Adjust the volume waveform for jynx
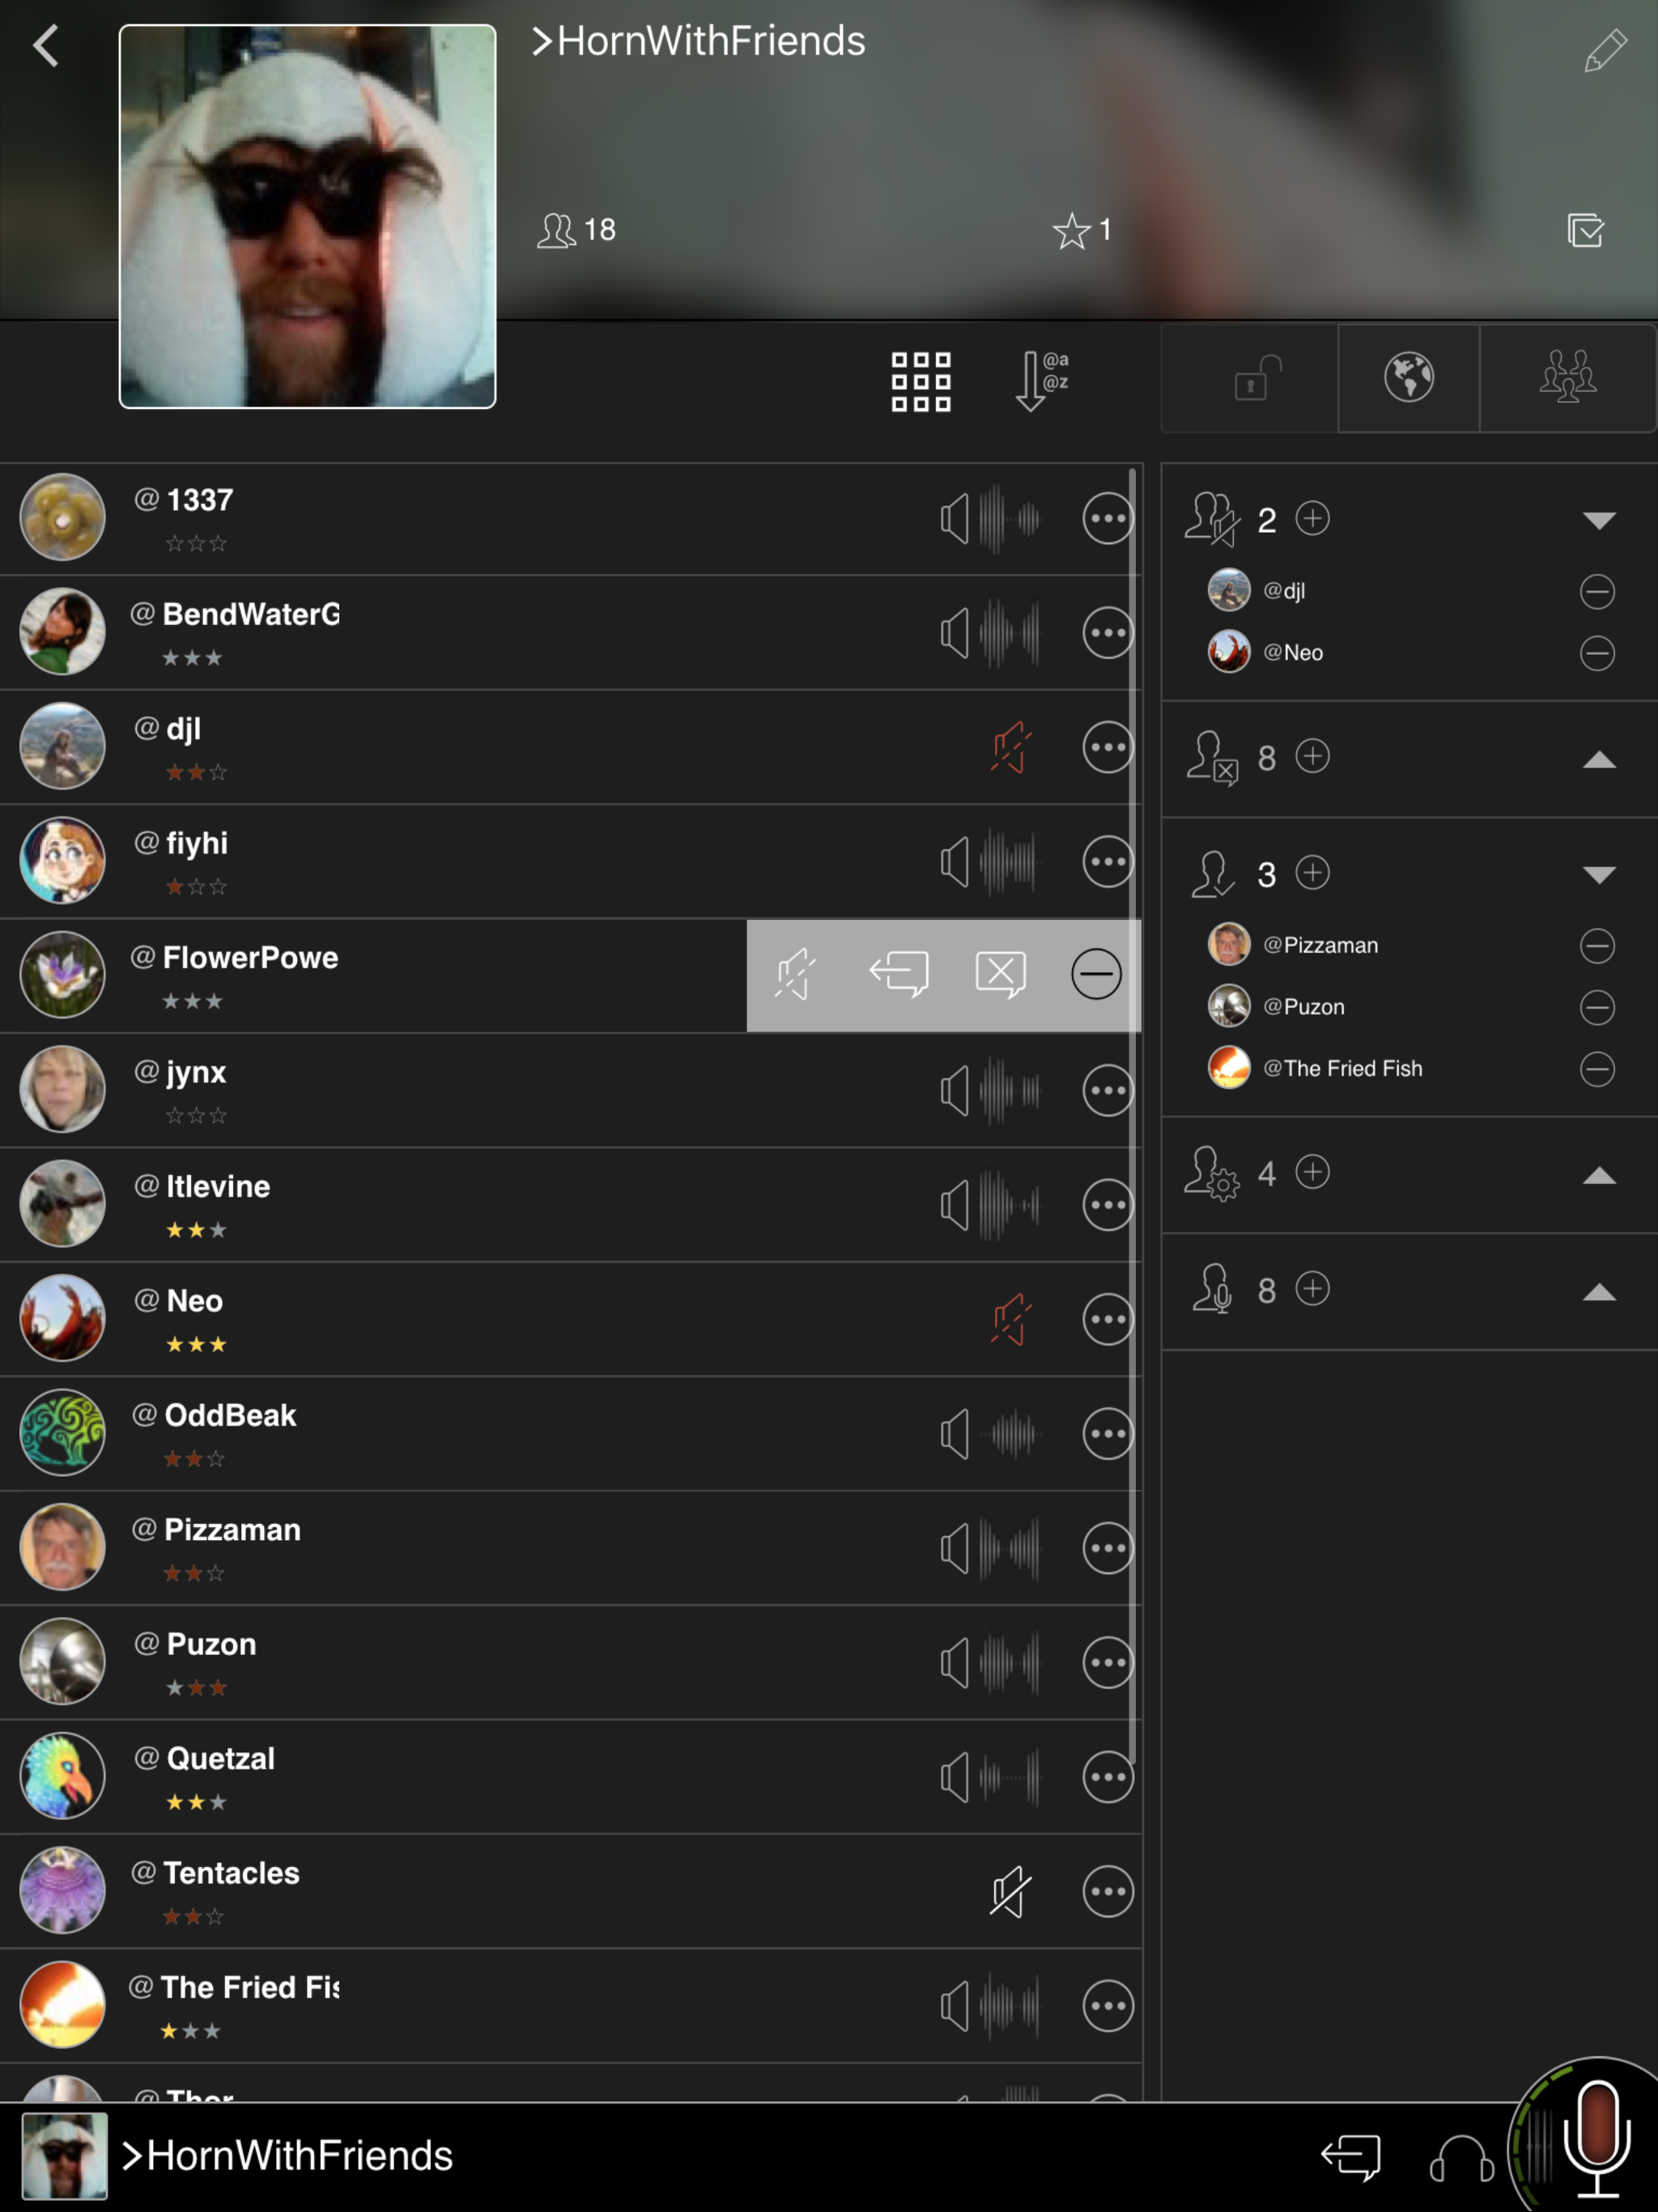 click(1010, 1090)
